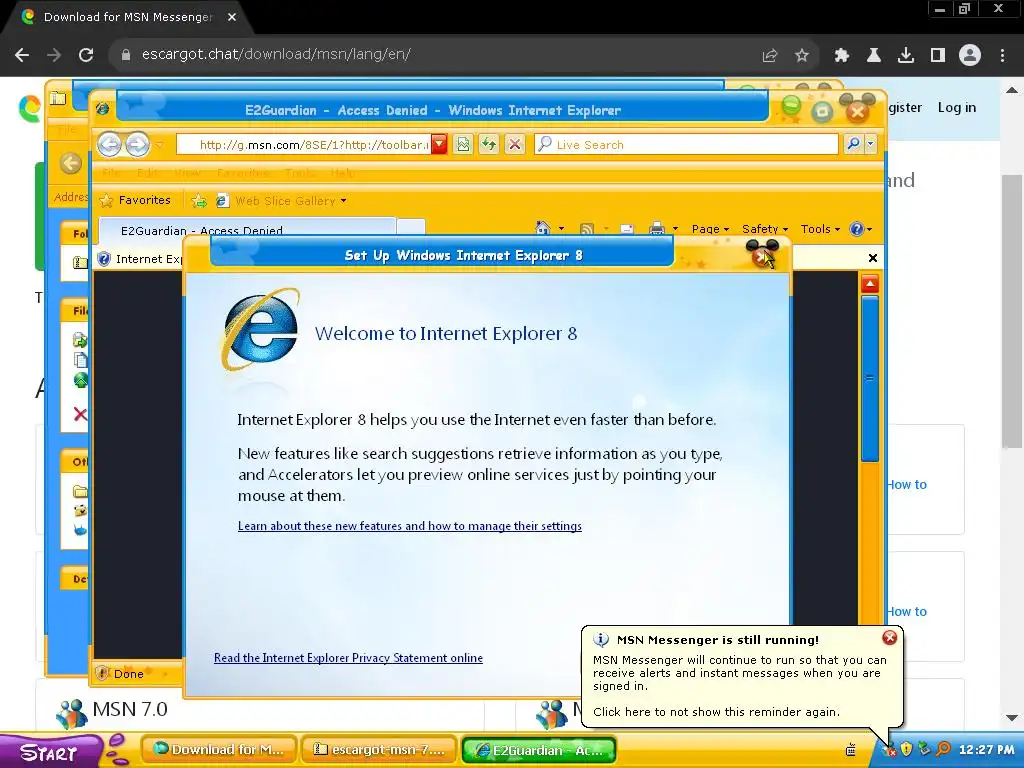Click the IE Help question-mark icon
This screenshot has width=1024, height=768.
[856, 229]
